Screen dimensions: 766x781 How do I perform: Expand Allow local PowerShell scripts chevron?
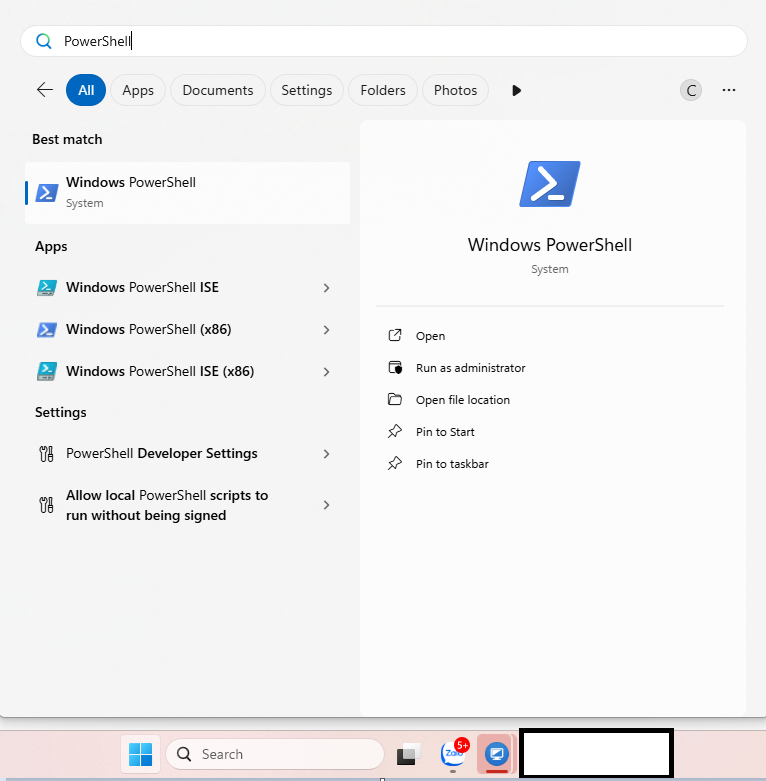point(326,505)
